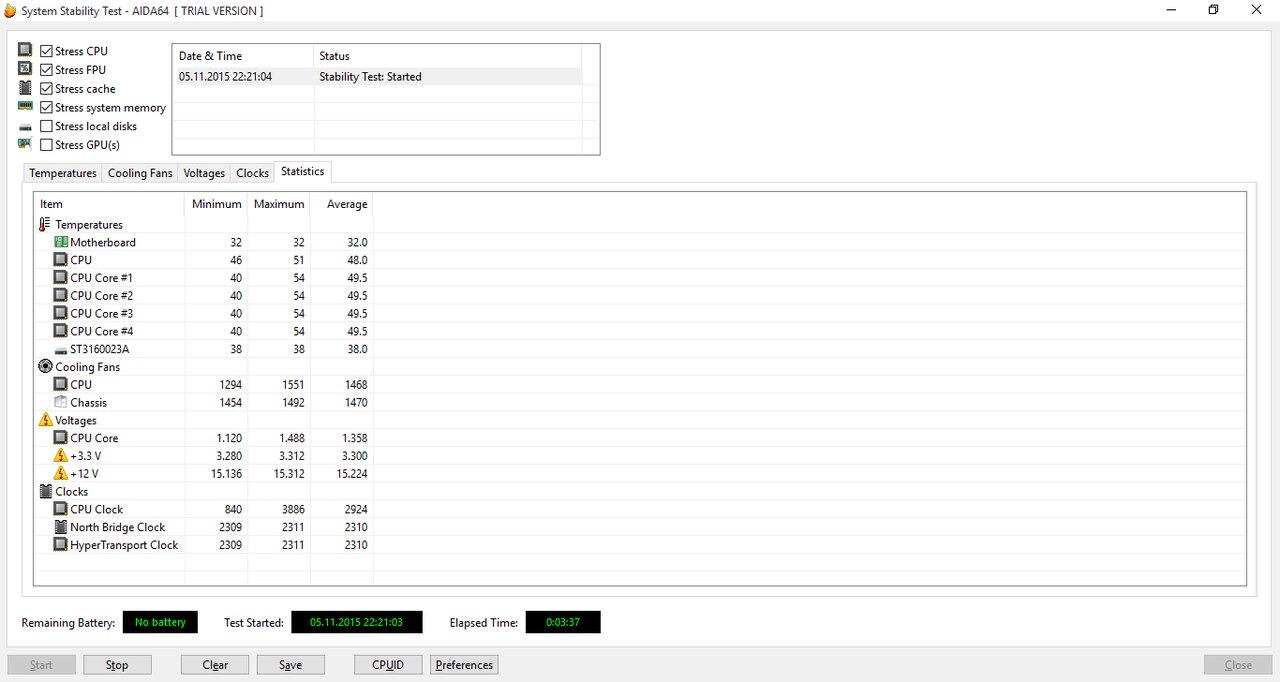Click the green Motherboard icon in the list
Screen dimensions: 1280x682
point(60,242)
